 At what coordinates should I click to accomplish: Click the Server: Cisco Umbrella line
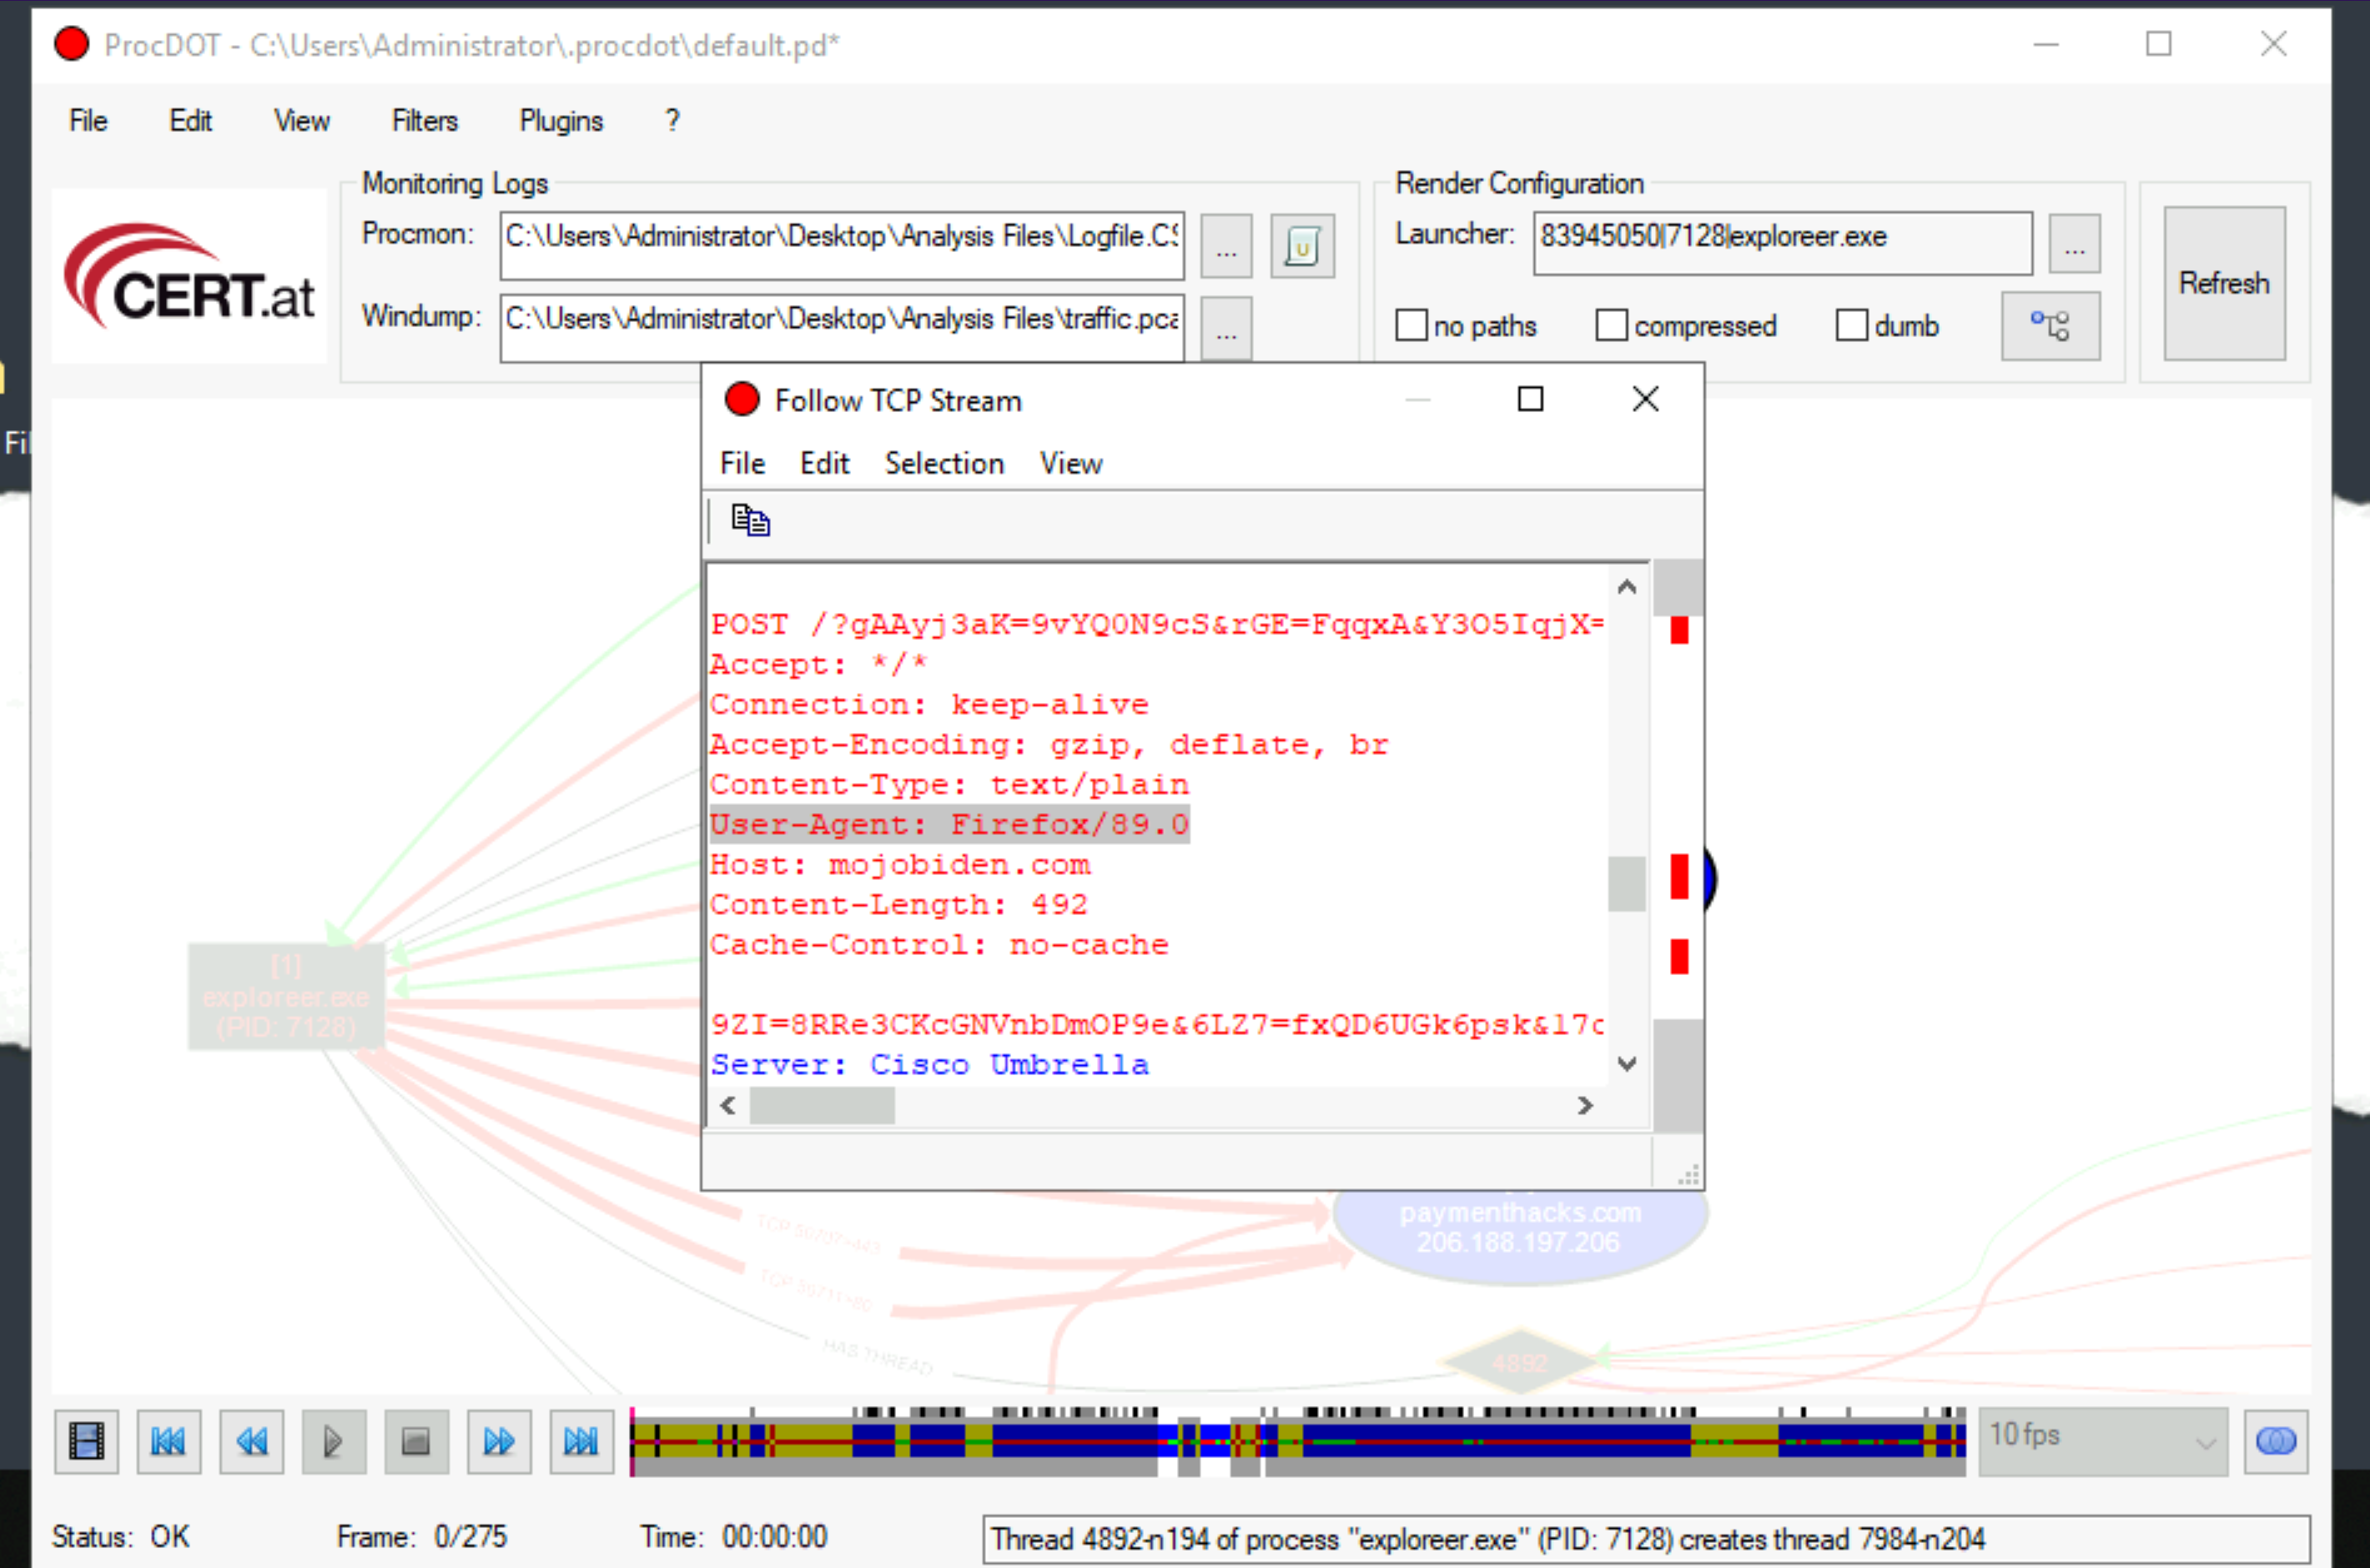tap(930, 1064)
